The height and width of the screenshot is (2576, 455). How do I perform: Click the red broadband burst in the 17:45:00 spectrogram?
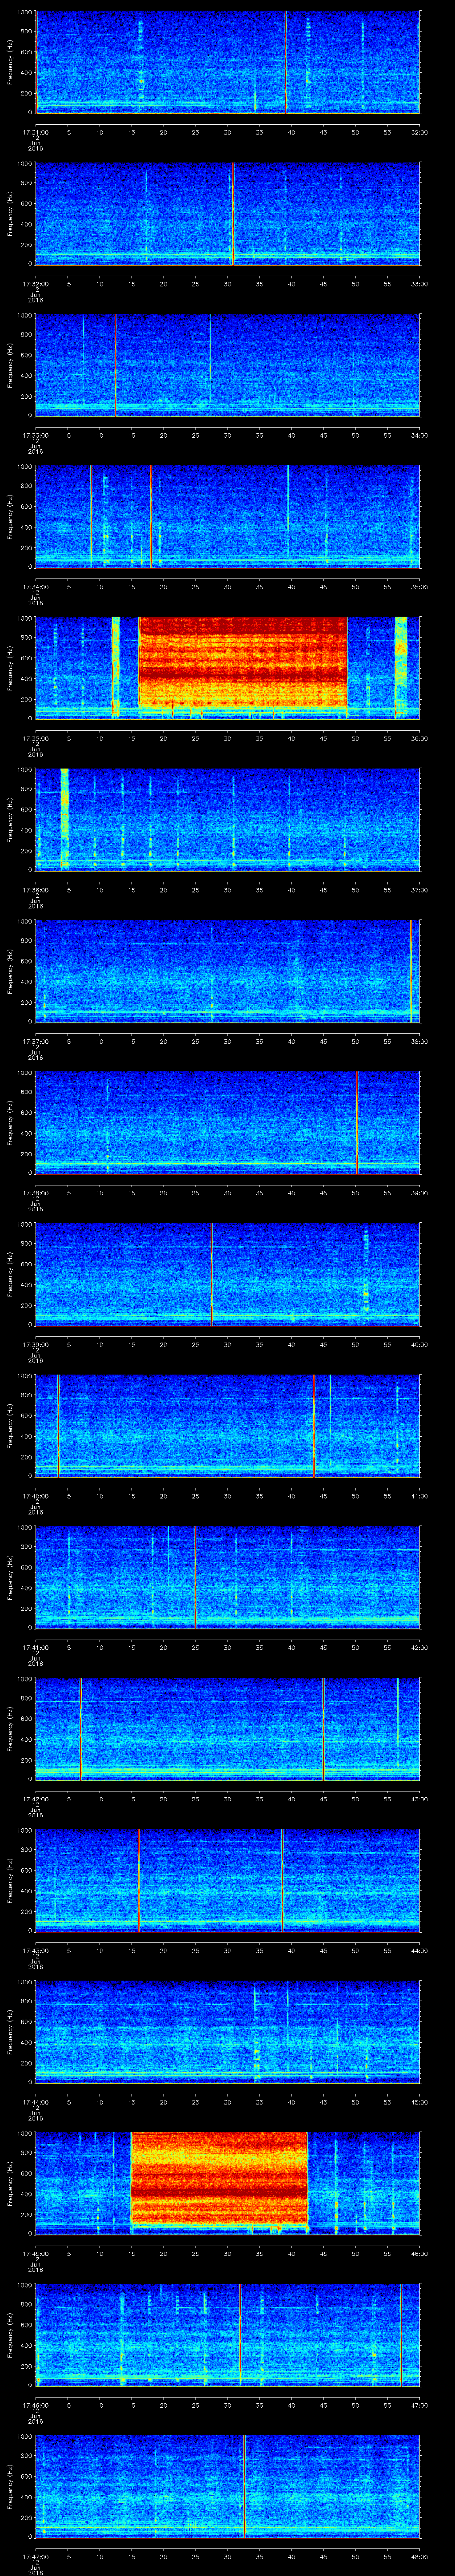219,2179
